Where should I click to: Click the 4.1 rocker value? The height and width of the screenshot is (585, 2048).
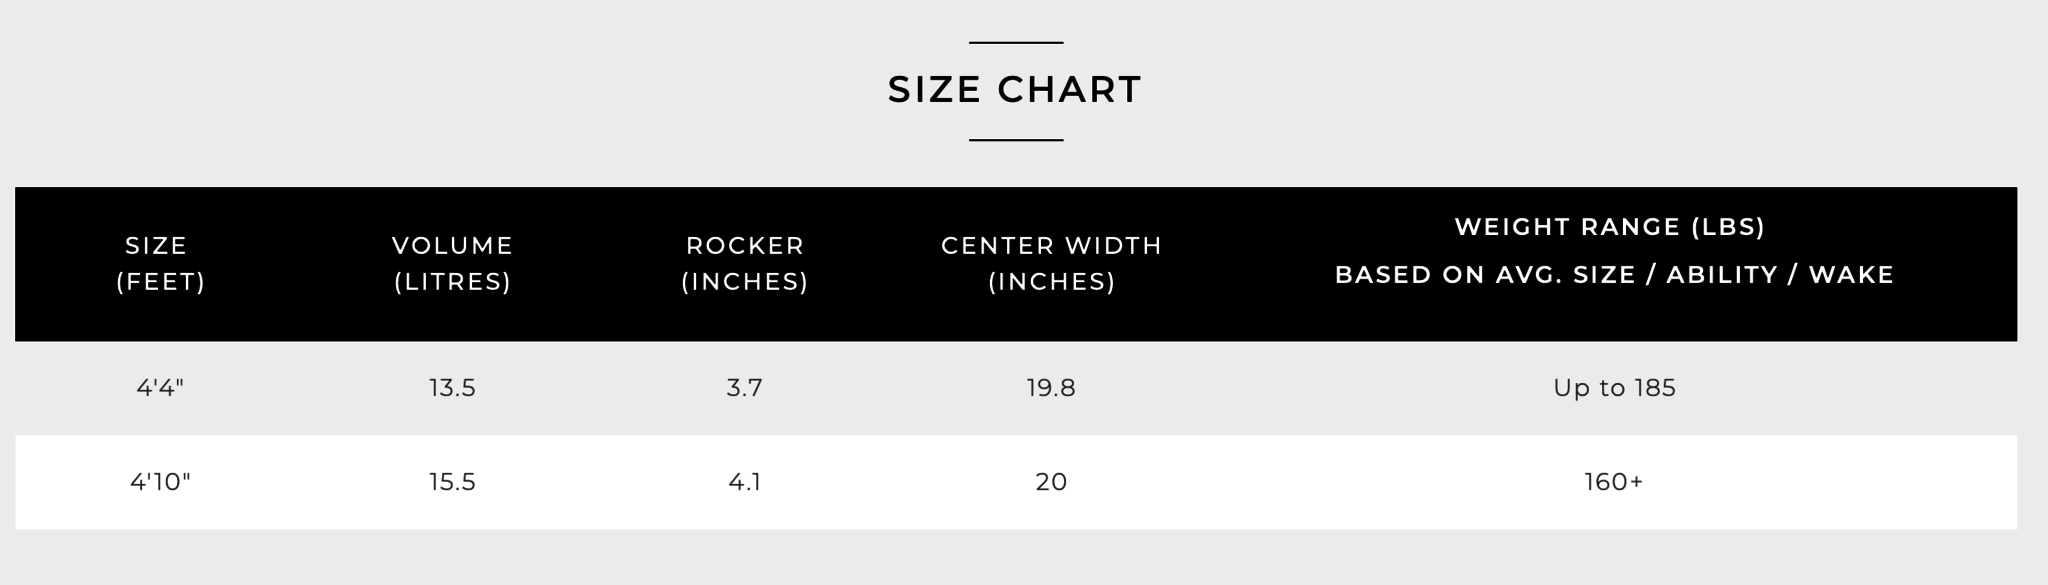click(x=745, y=482)
